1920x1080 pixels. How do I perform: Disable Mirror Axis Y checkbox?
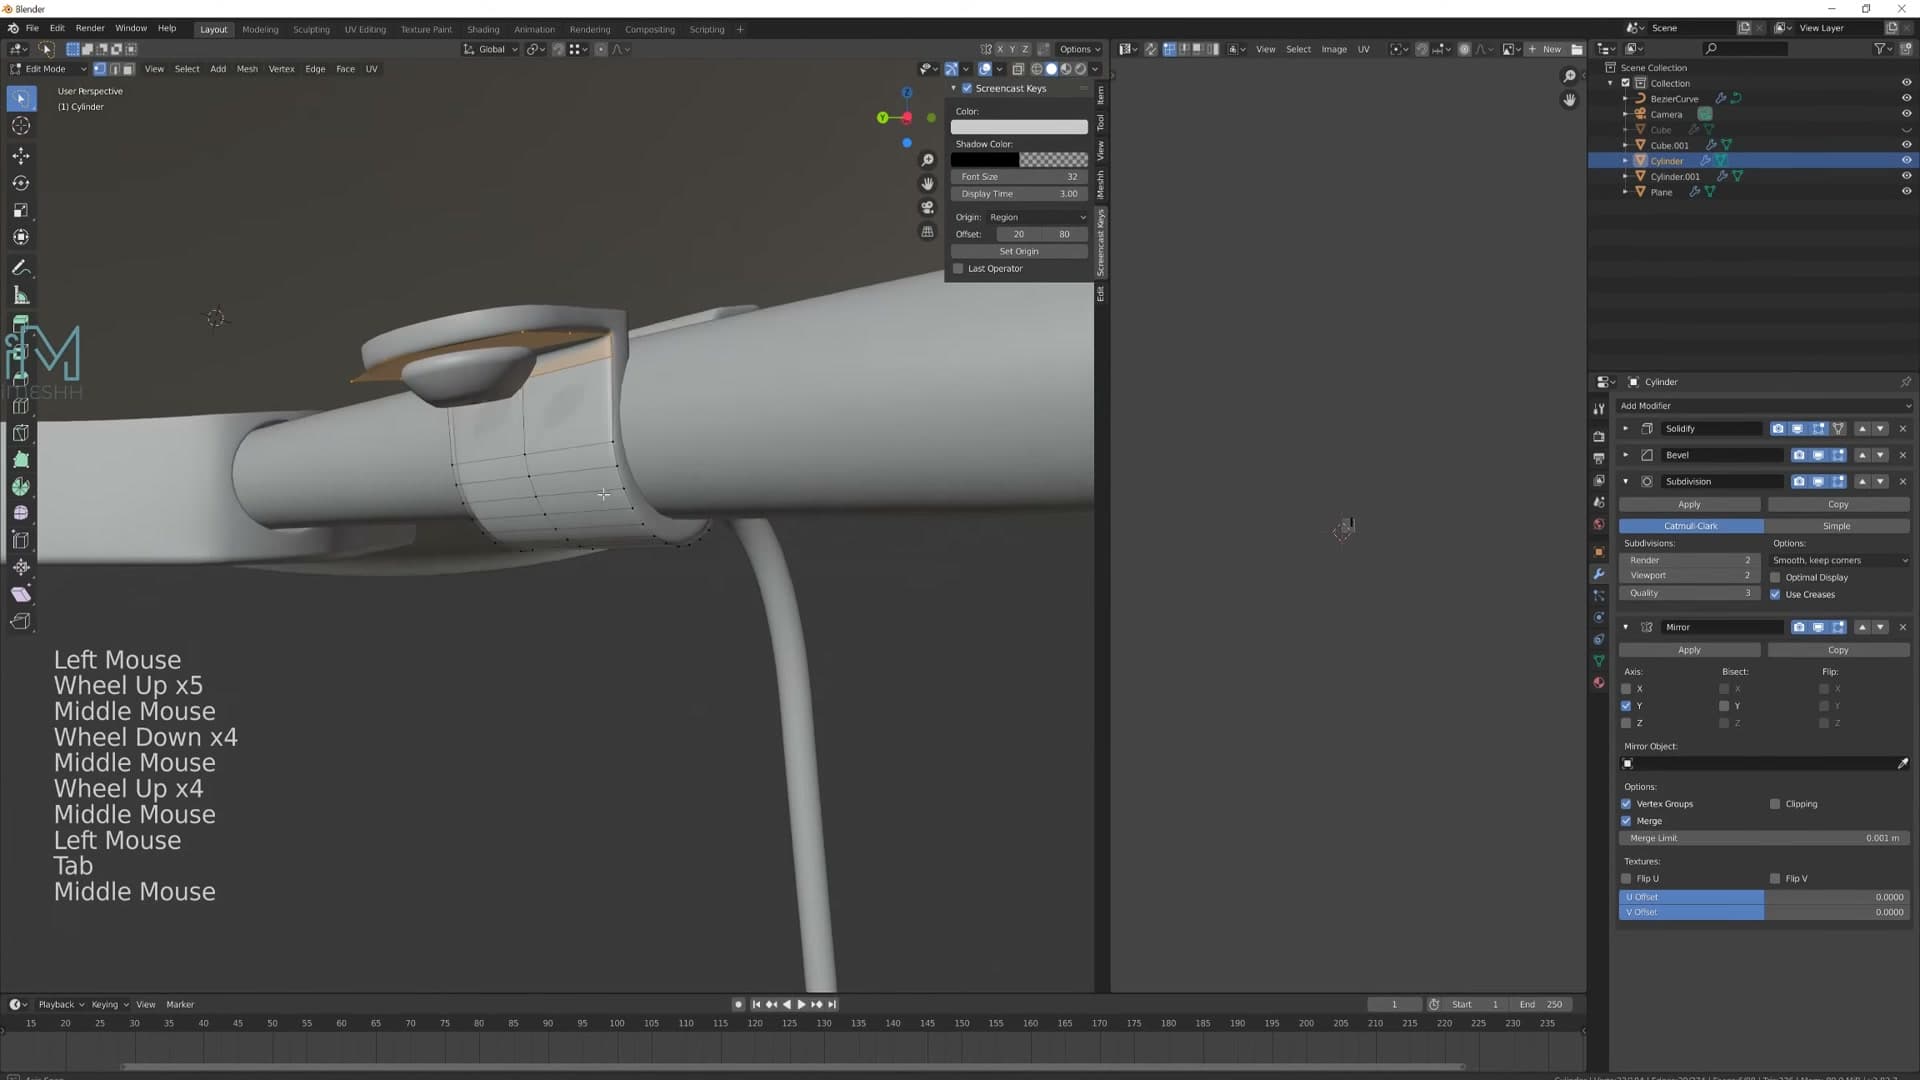(x=1626, y=706)
